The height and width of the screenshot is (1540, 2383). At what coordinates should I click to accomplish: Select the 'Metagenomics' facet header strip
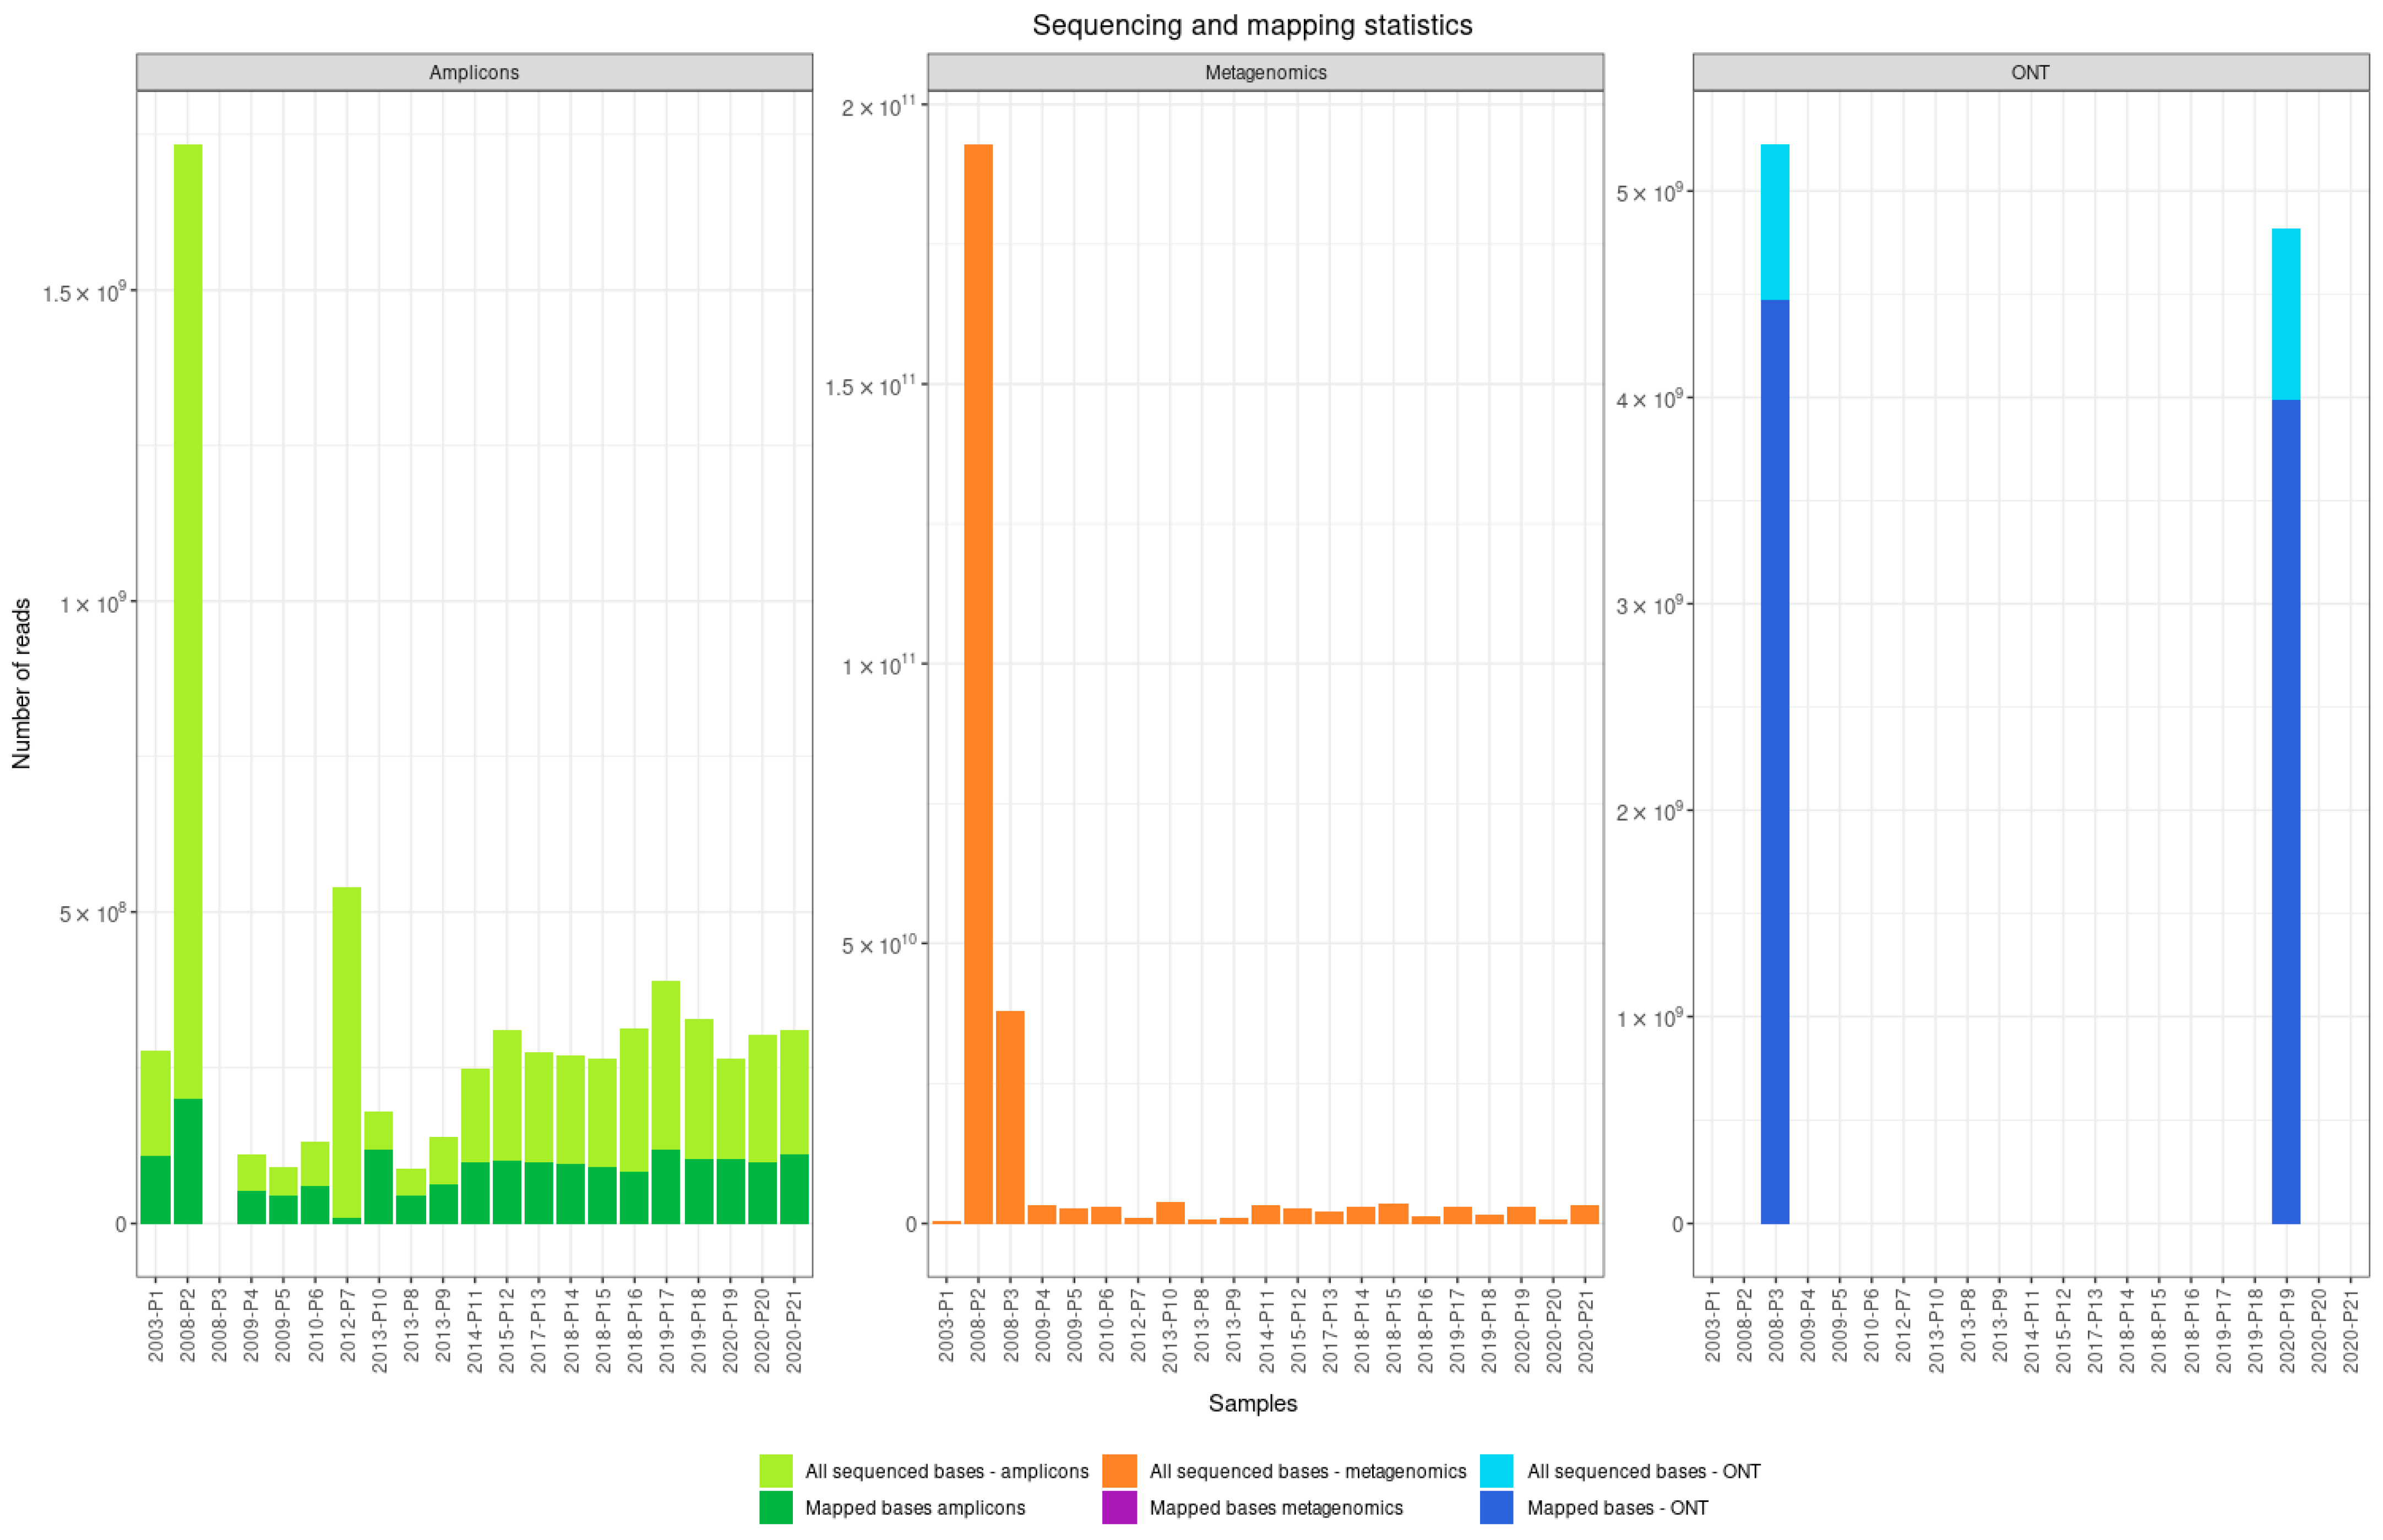tap(1266, 72)
